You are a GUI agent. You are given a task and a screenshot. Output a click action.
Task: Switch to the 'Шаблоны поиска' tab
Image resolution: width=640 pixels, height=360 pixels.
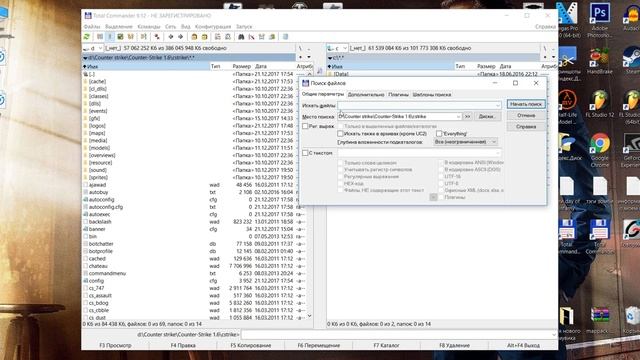tap(431, 94)
